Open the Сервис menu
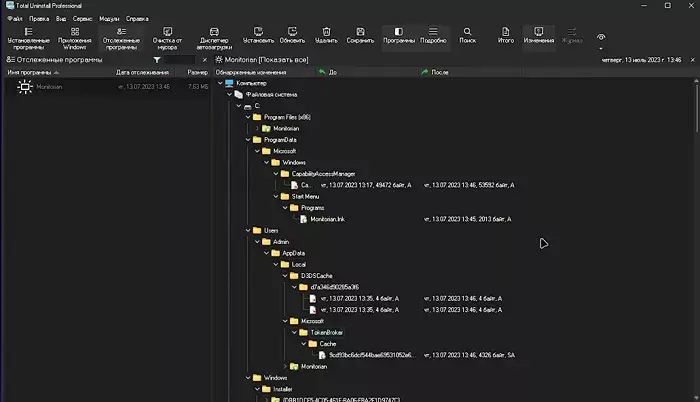 (x=83, y=18)
